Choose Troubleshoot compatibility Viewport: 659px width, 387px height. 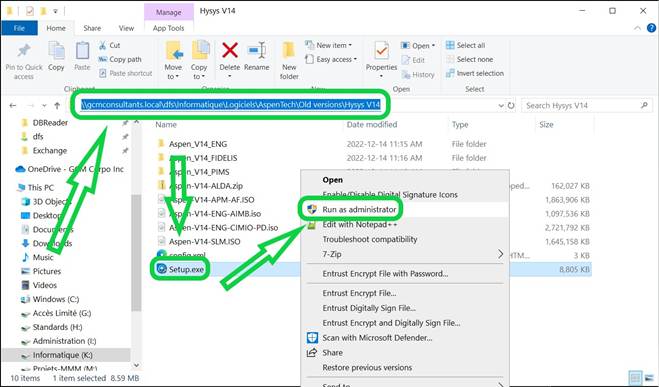click(x=370, y=239)
